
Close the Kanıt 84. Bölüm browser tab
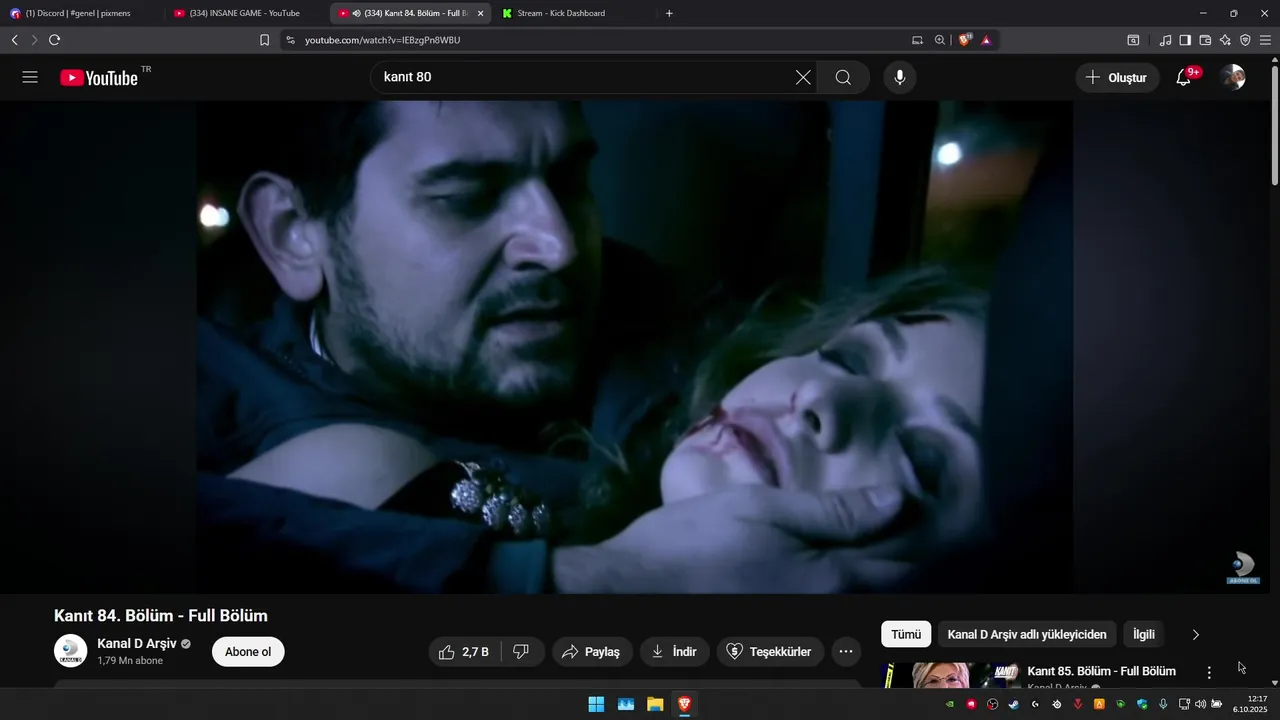coord(481,13)
